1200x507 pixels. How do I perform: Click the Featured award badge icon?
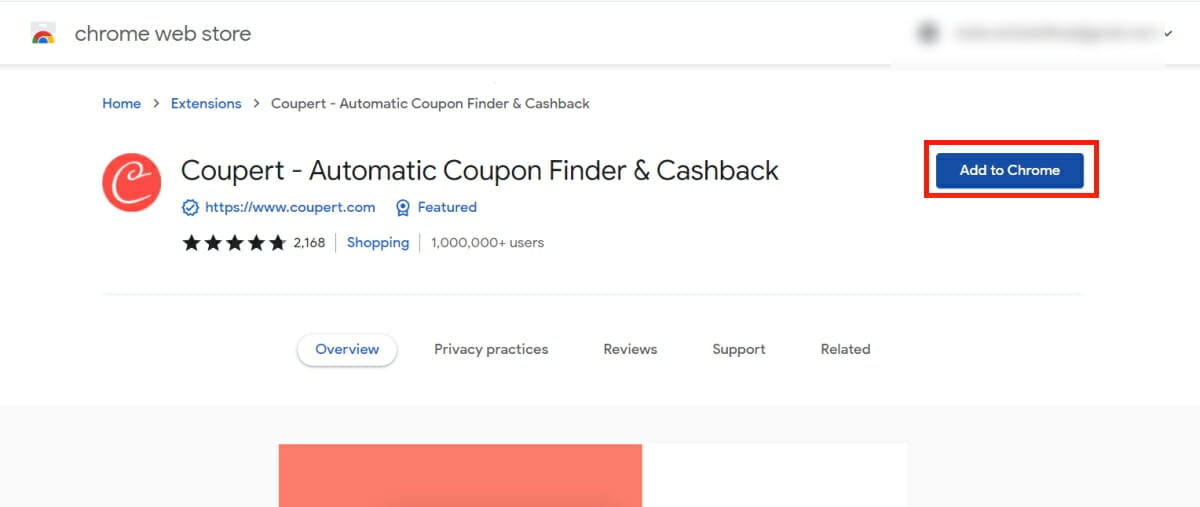pos(403,208)
